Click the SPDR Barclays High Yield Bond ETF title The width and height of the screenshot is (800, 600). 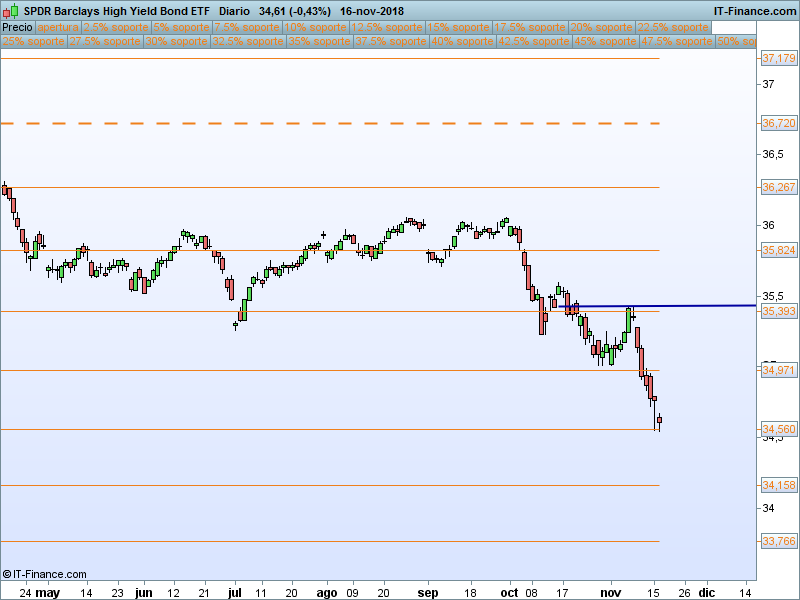coord(117,11)
